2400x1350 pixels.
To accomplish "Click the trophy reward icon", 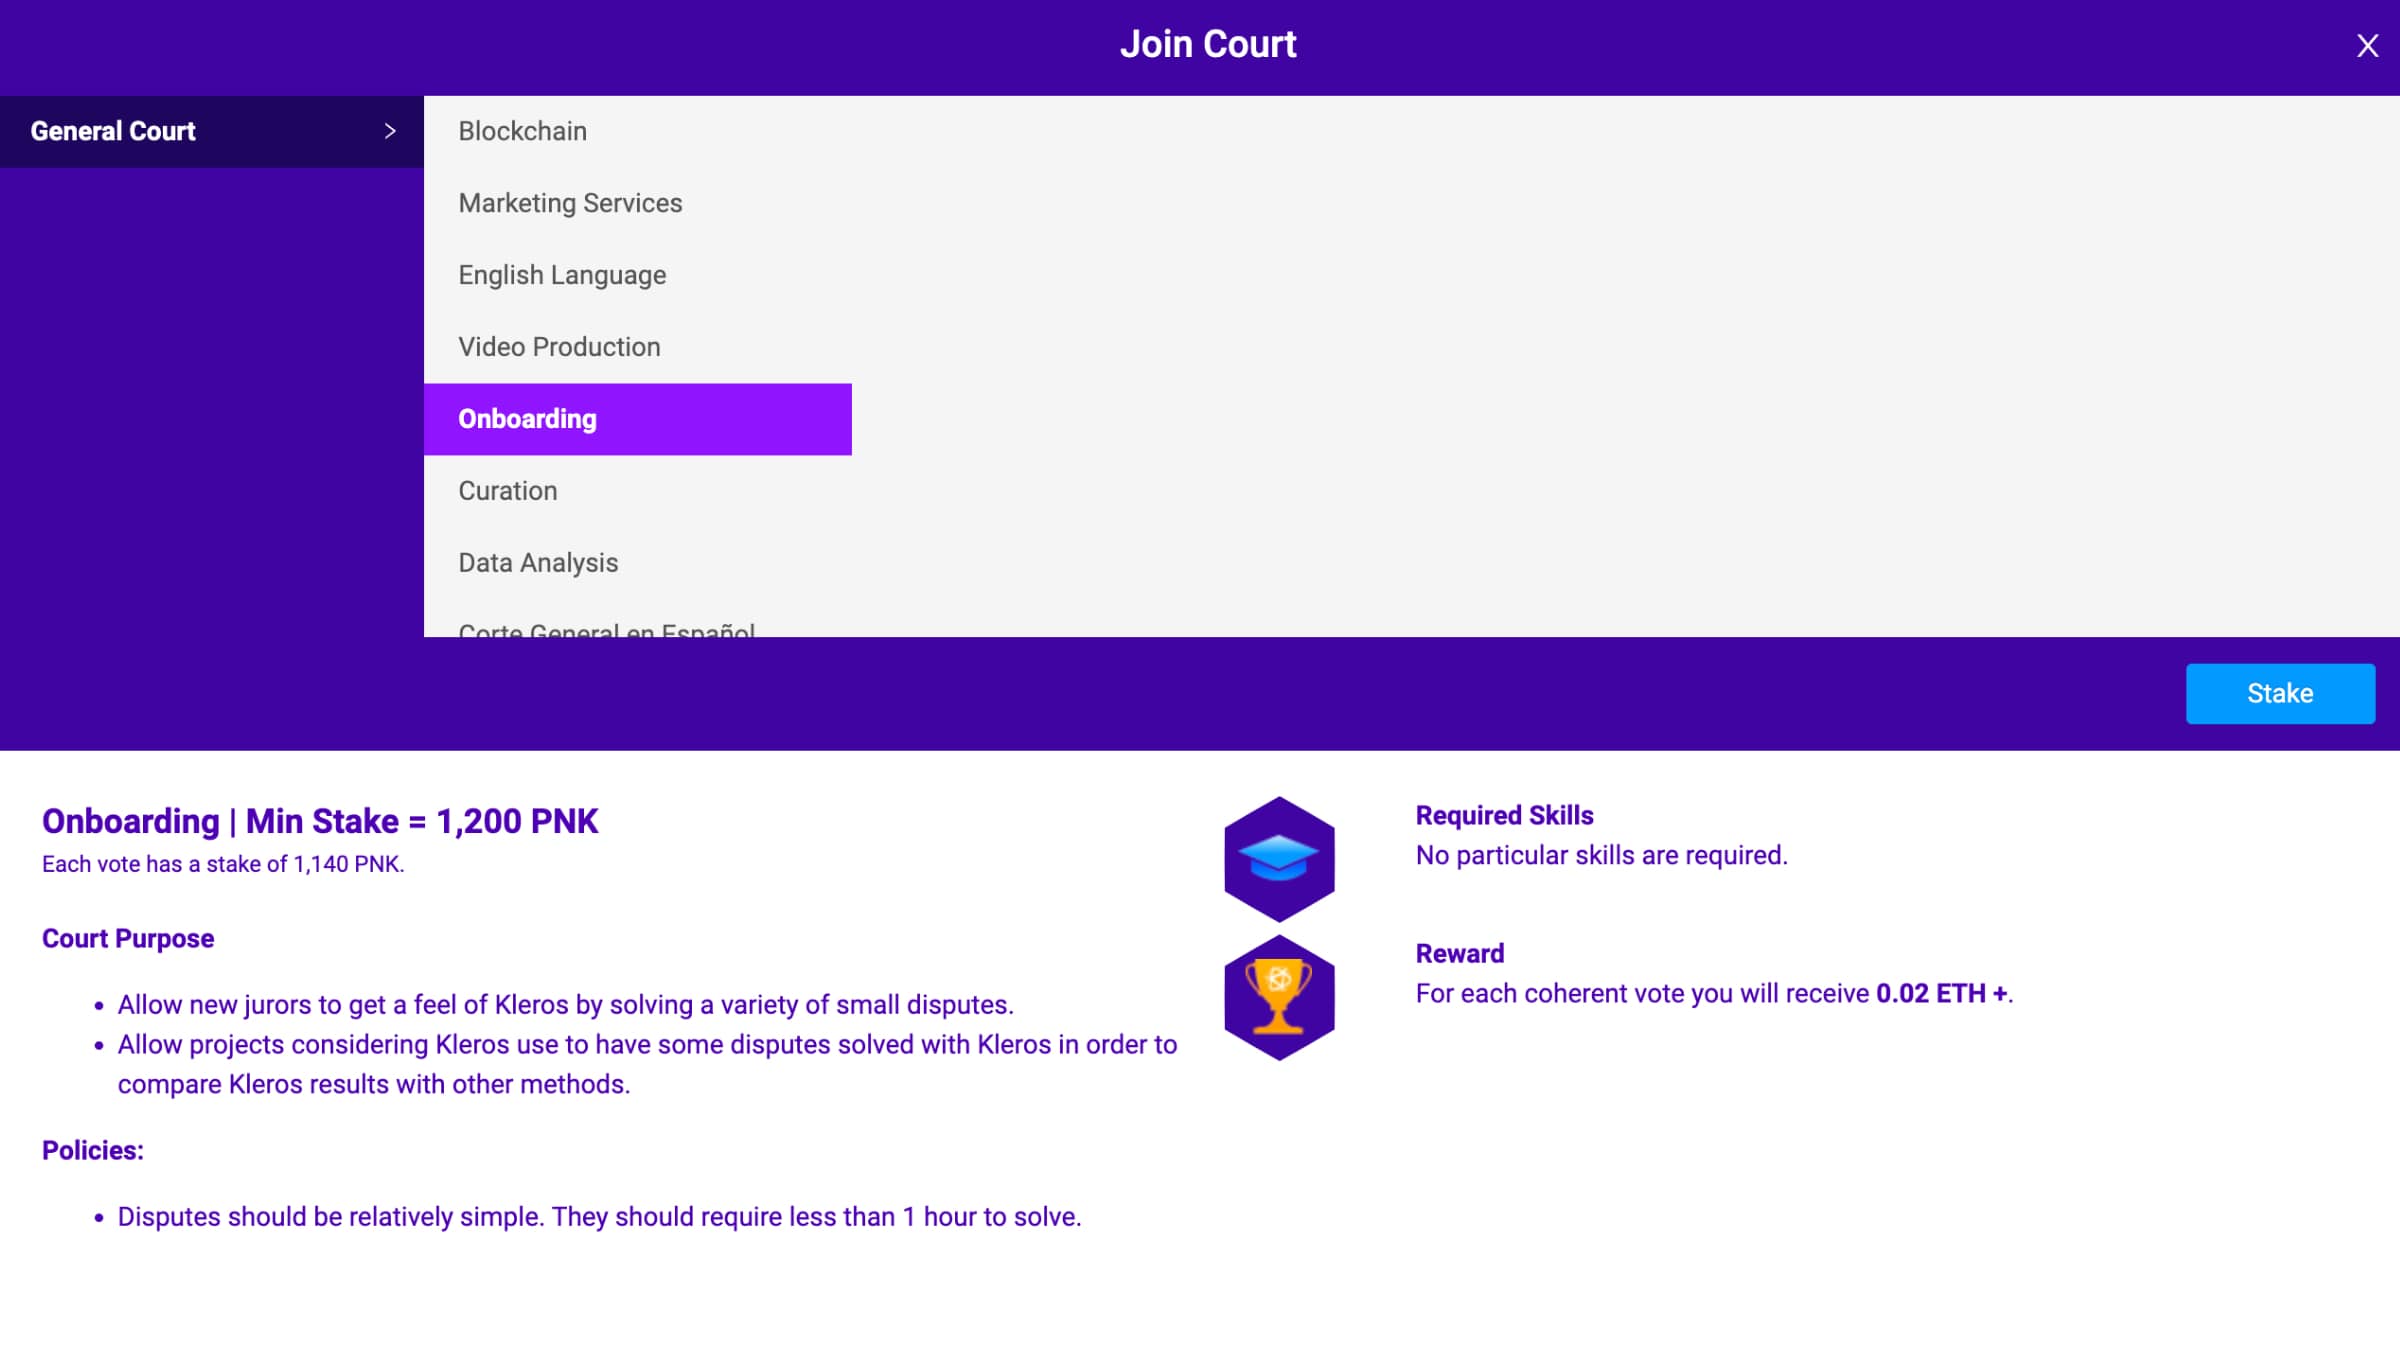I will 1279,996.
